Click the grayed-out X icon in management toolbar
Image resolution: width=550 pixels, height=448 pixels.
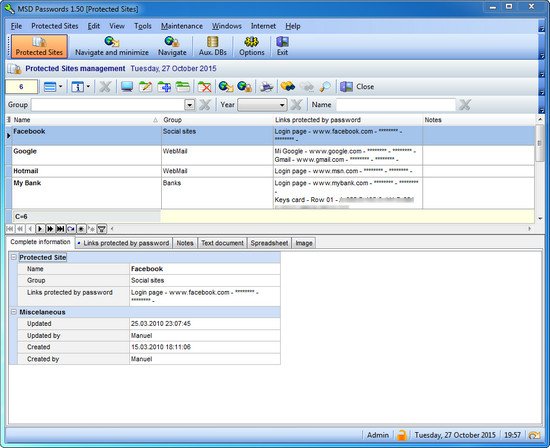[105, 87]
